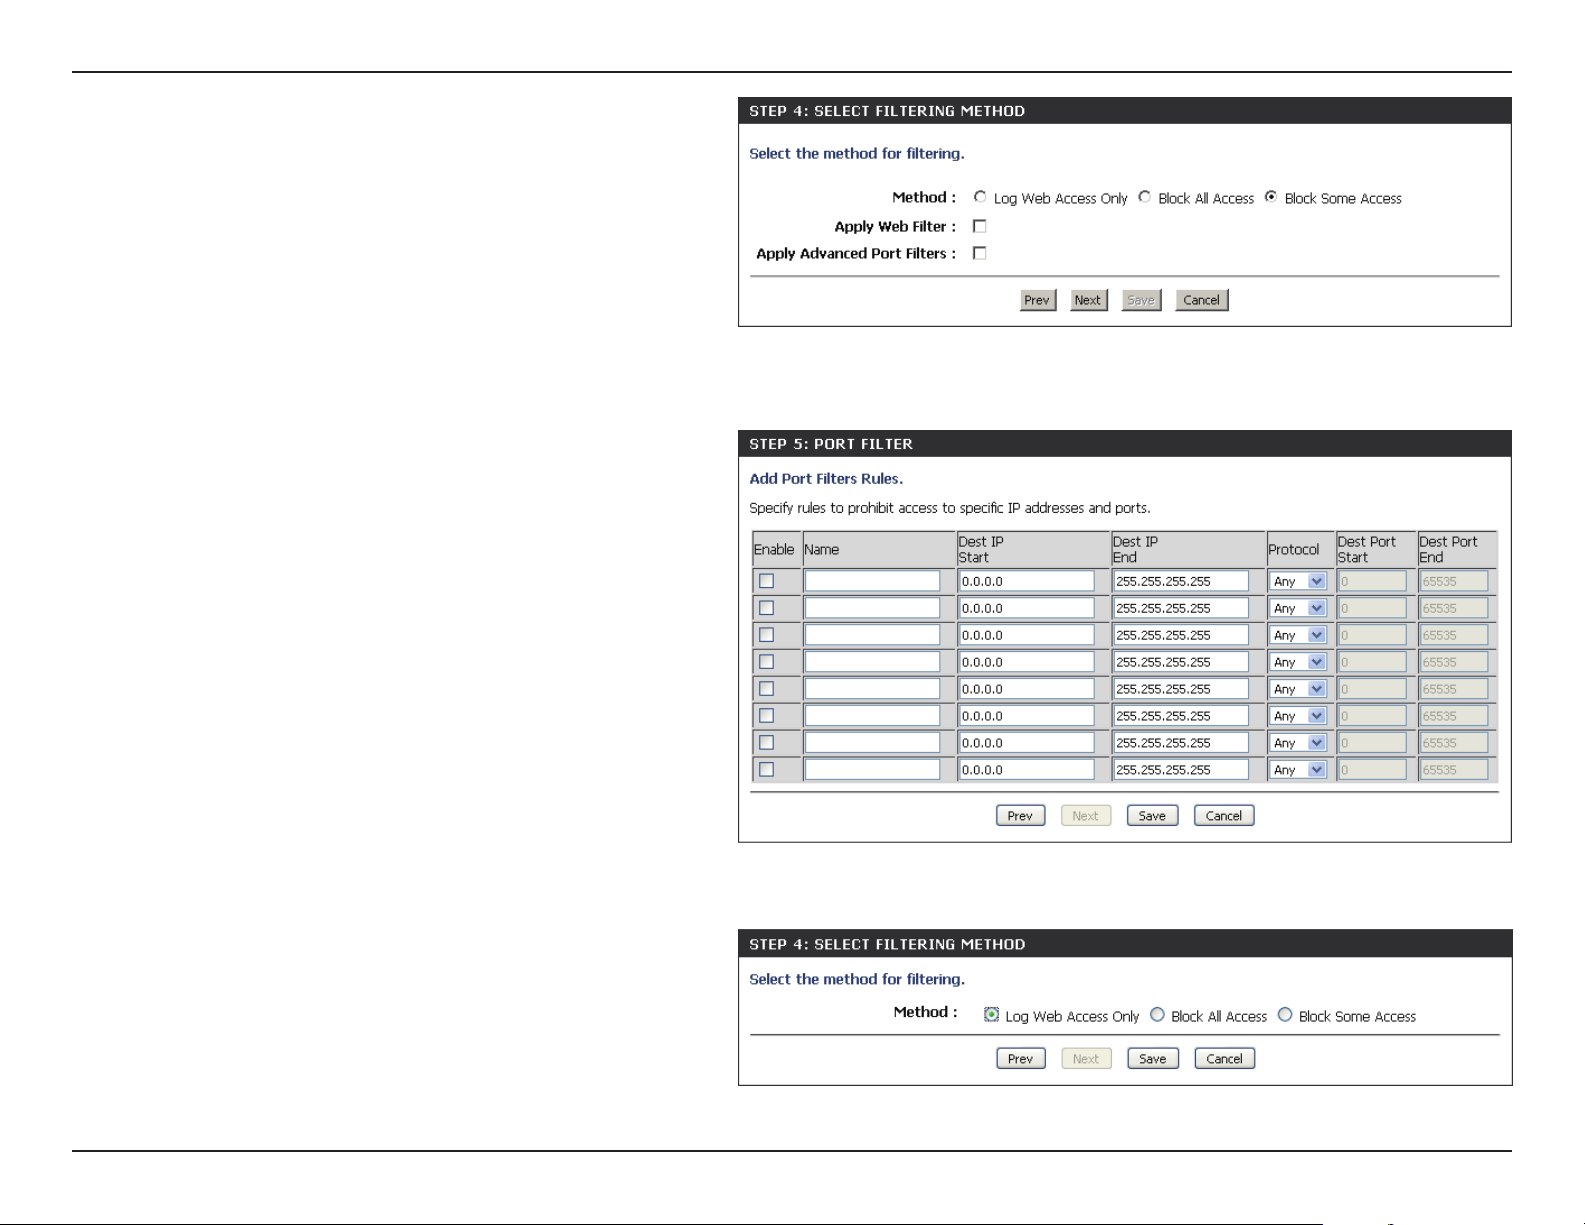This screenshot has width=1585, height=1225.
Task: Tick the Apply Advanced Port Filters checkbox
Action: pos(980,253)
